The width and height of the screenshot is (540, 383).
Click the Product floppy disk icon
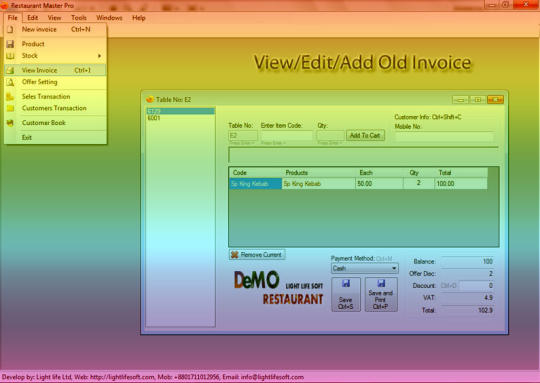10,44
